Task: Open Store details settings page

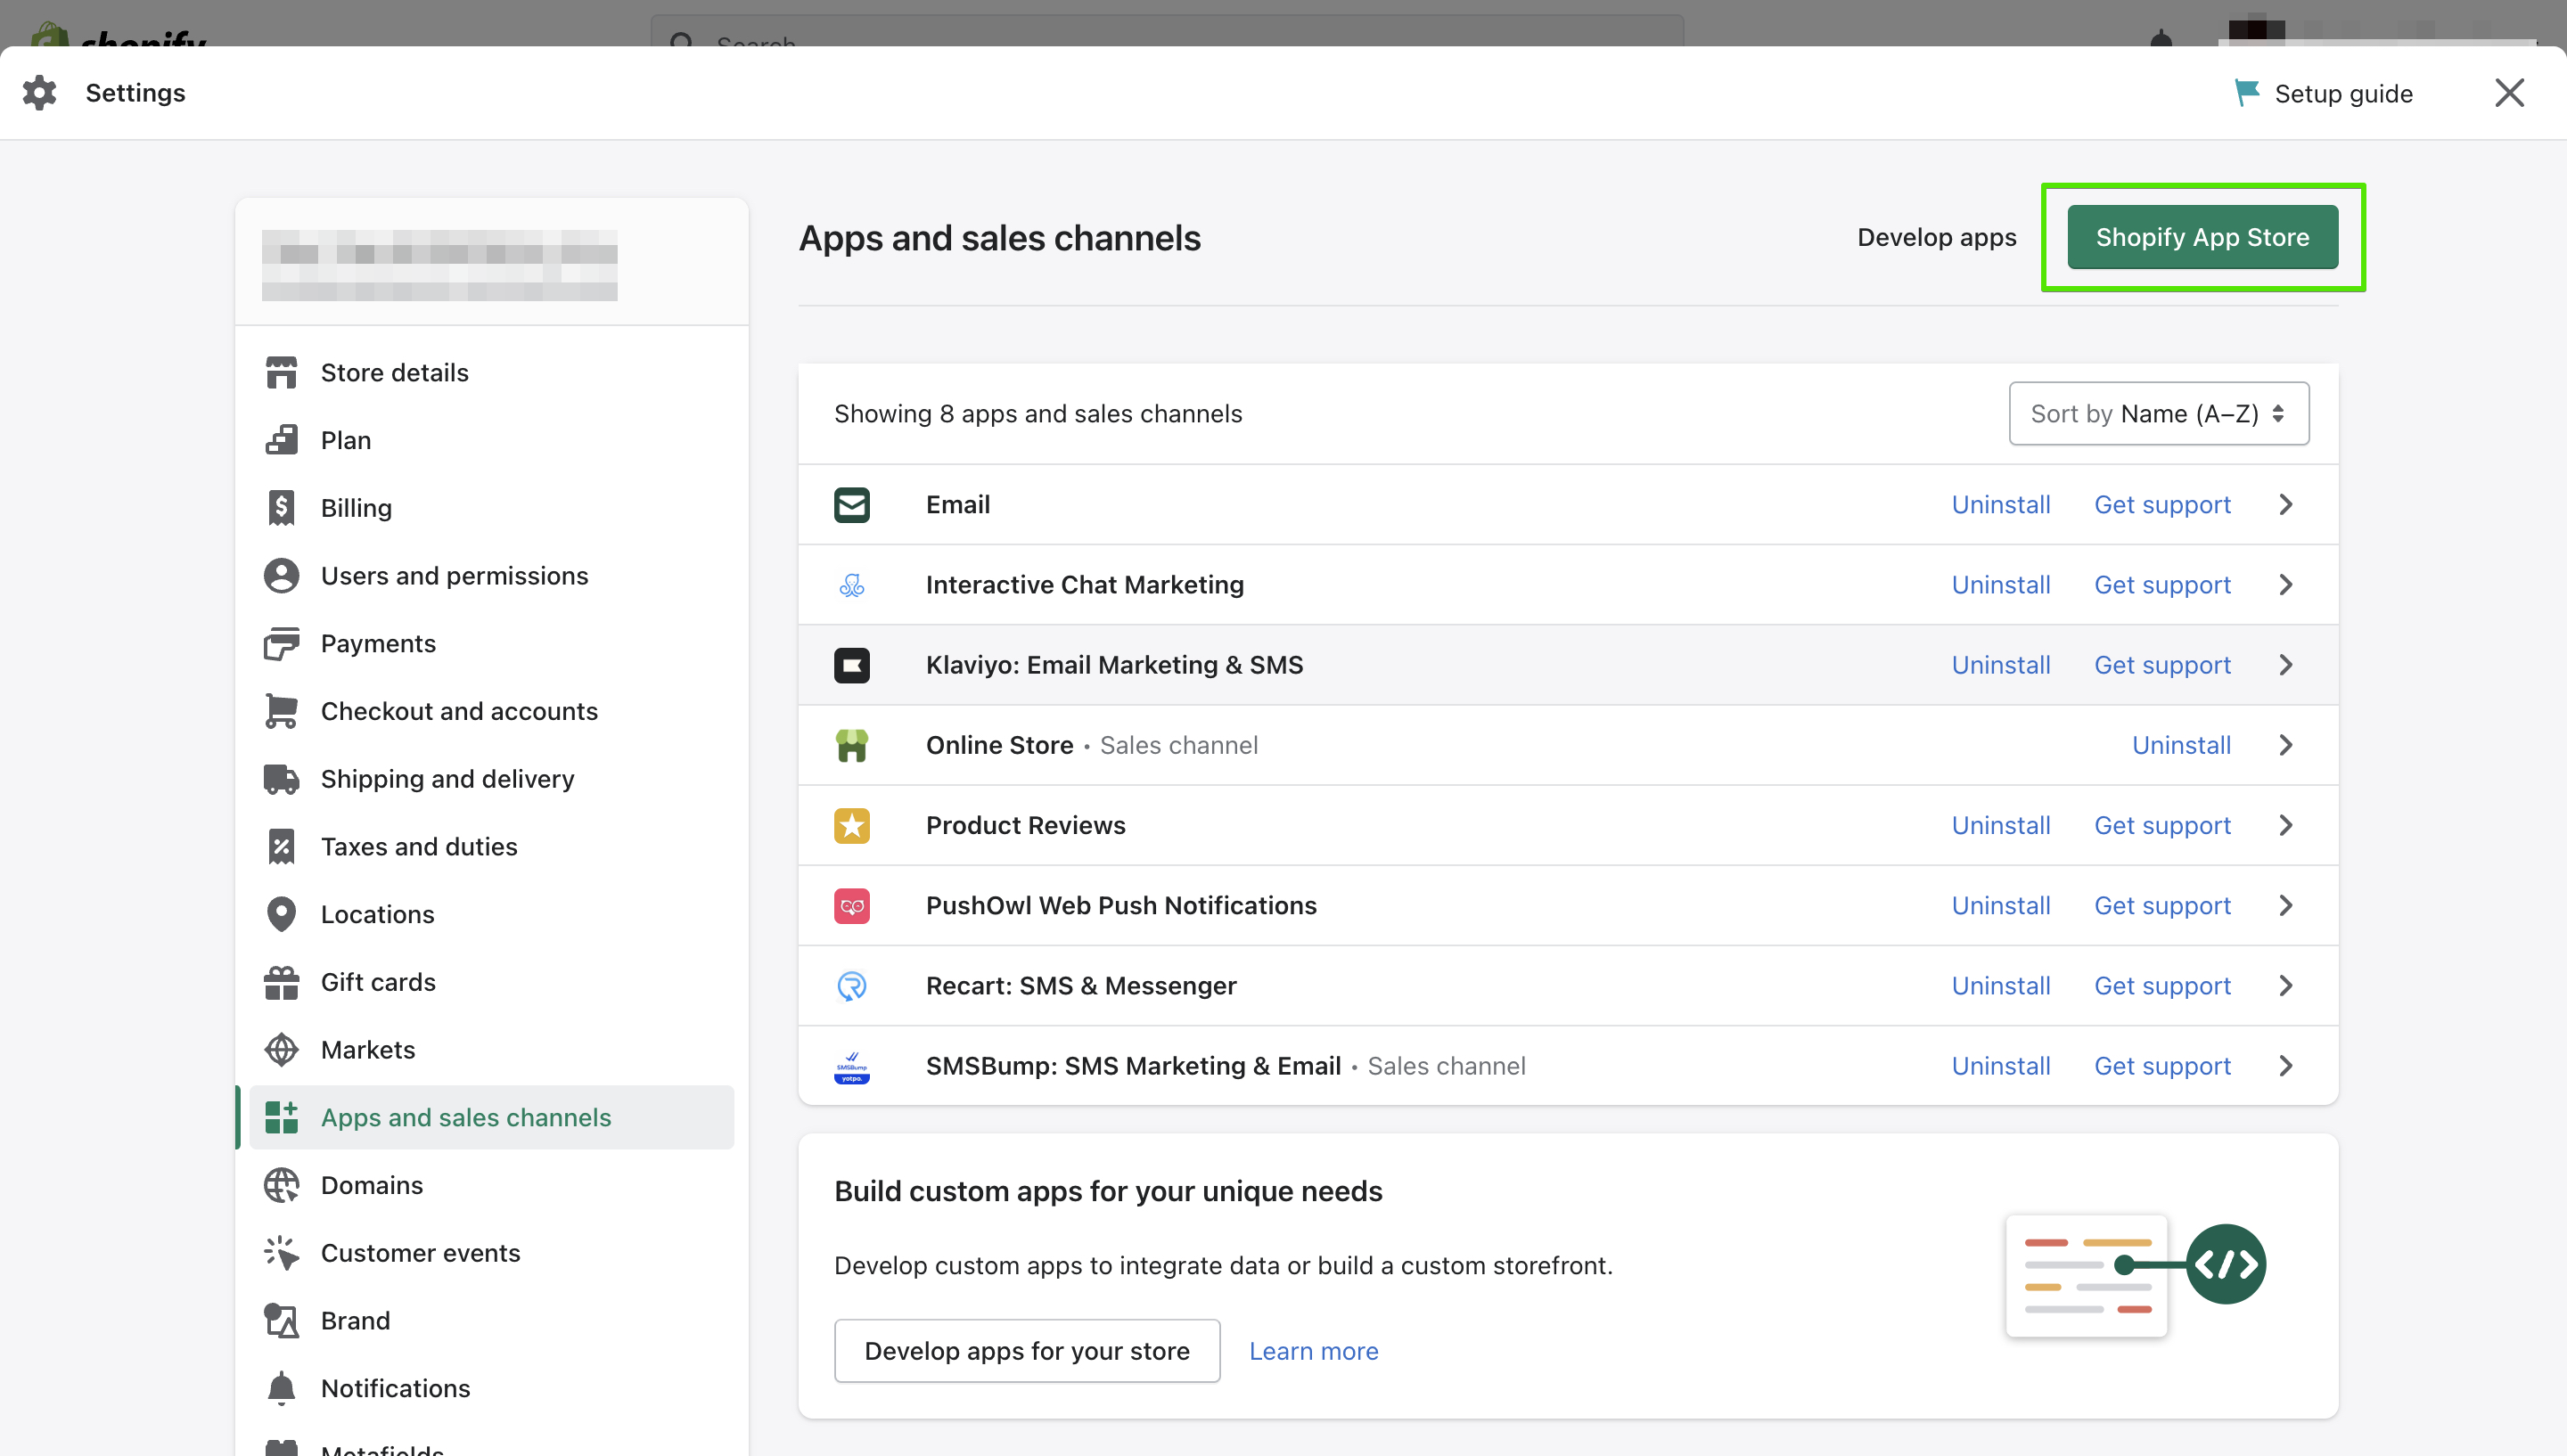Action: (x=492, y=372)
